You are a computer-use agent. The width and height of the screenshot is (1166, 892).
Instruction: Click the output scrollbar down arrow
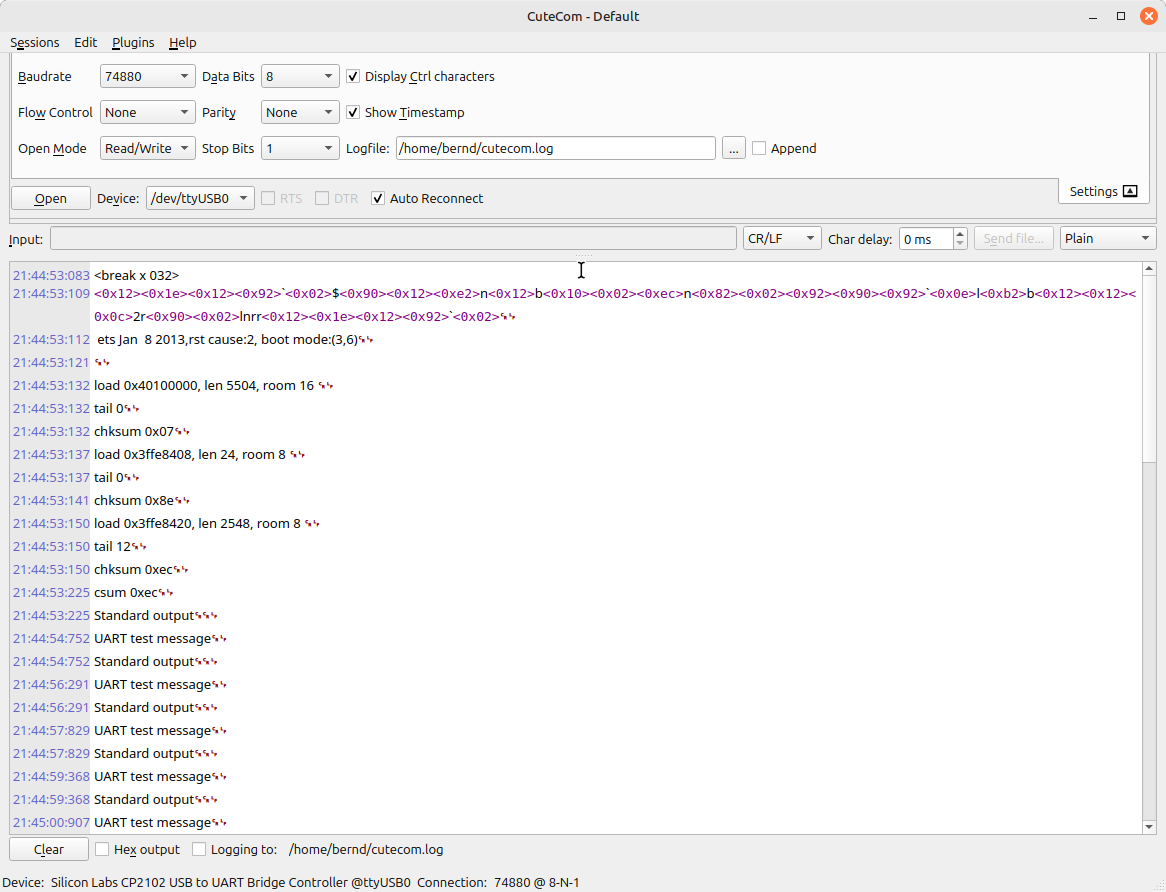(1149, 827)
